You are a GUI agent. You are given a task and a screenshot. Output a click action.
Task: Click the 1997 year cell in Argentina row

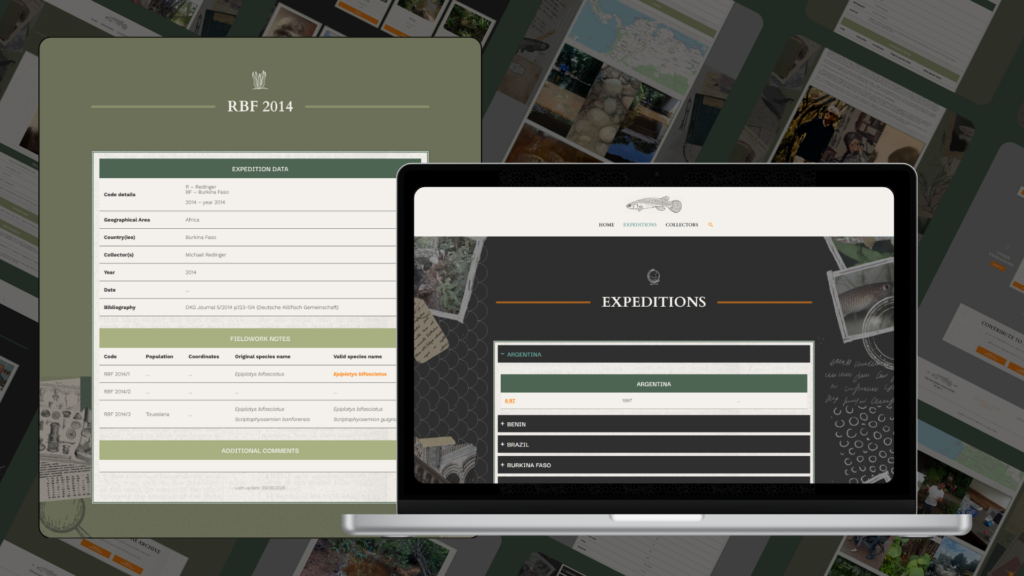(x=627, y=401)
